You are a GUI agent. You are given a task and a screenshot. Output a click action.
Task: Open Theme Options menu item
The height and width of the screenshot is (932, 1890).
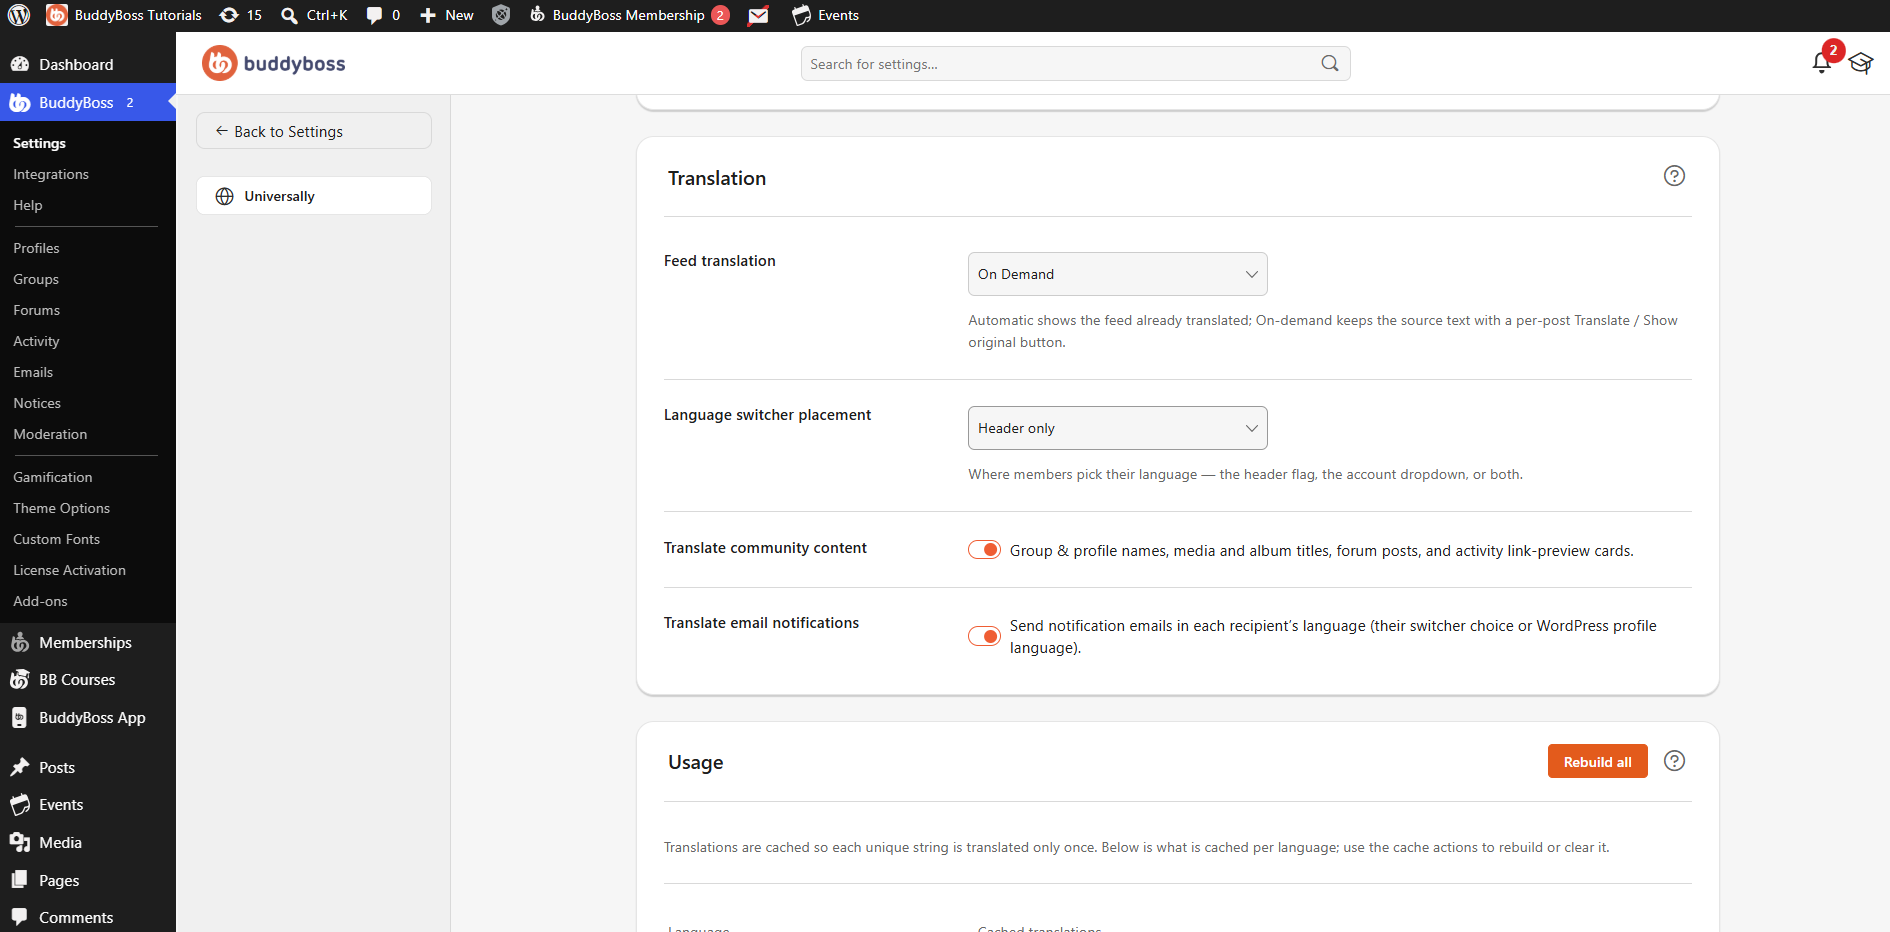62,508
